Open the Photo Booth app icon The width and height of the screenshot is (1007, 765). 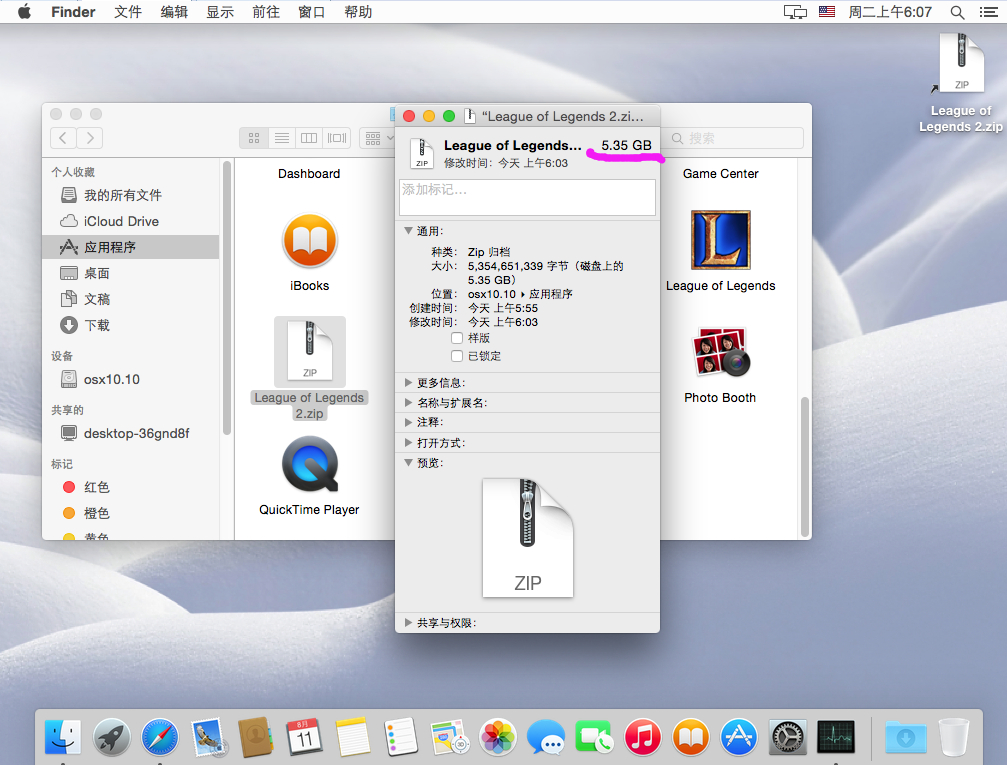721,352
